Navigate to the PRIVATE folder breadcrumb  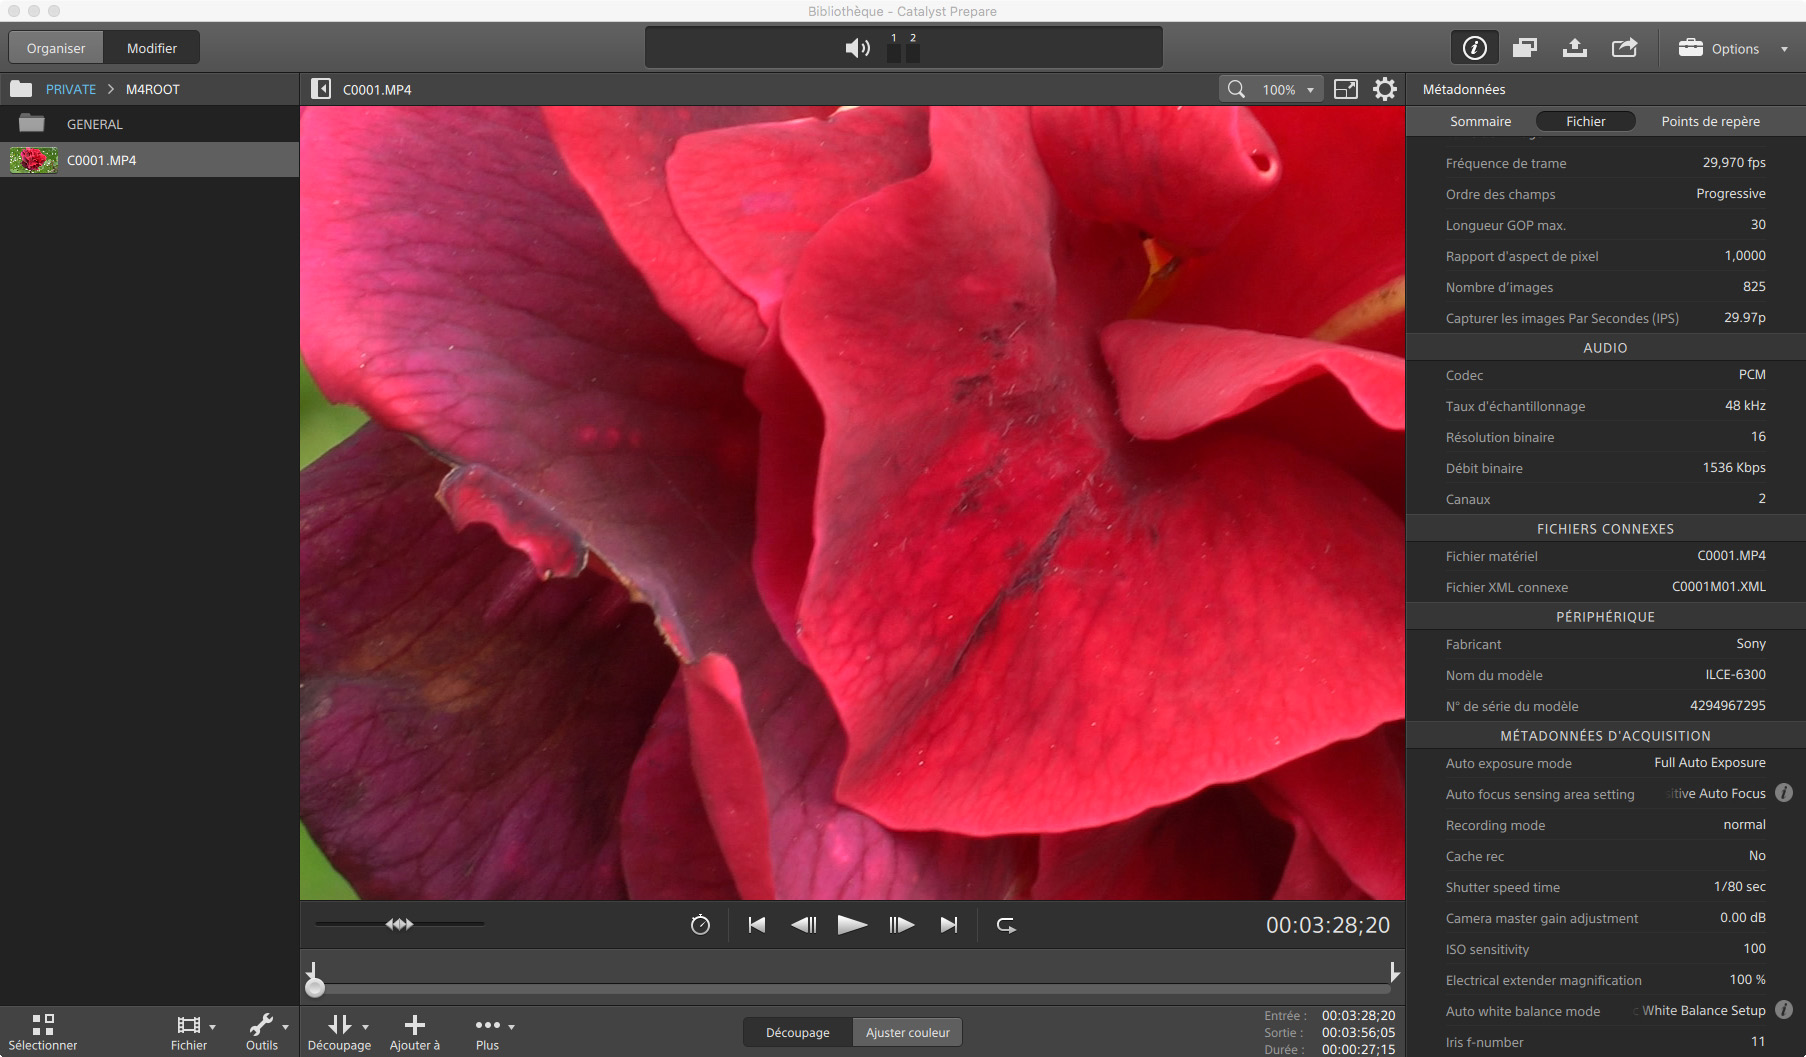coord(71,89)
